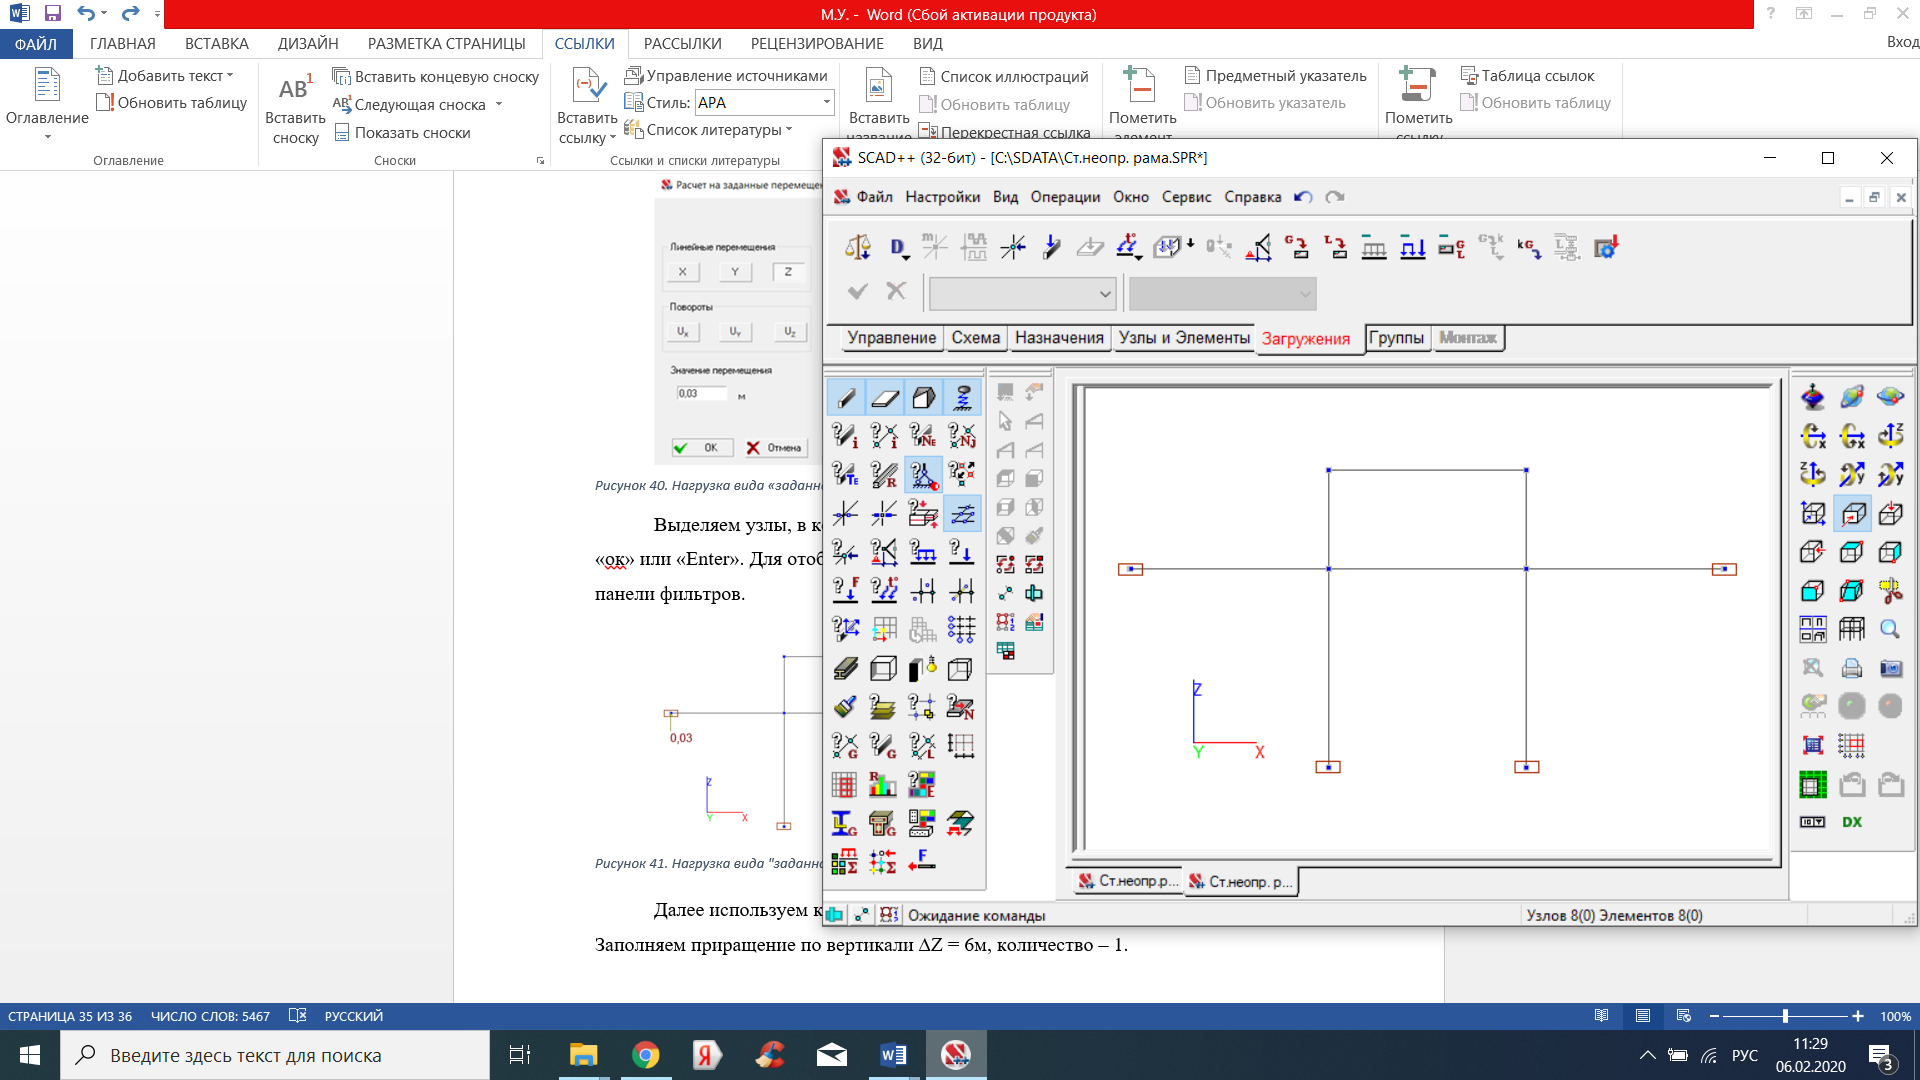Open the РЕЦЕНЗИРОВАНИЕ ribbon tab in Word

click(x=817, y=44)
